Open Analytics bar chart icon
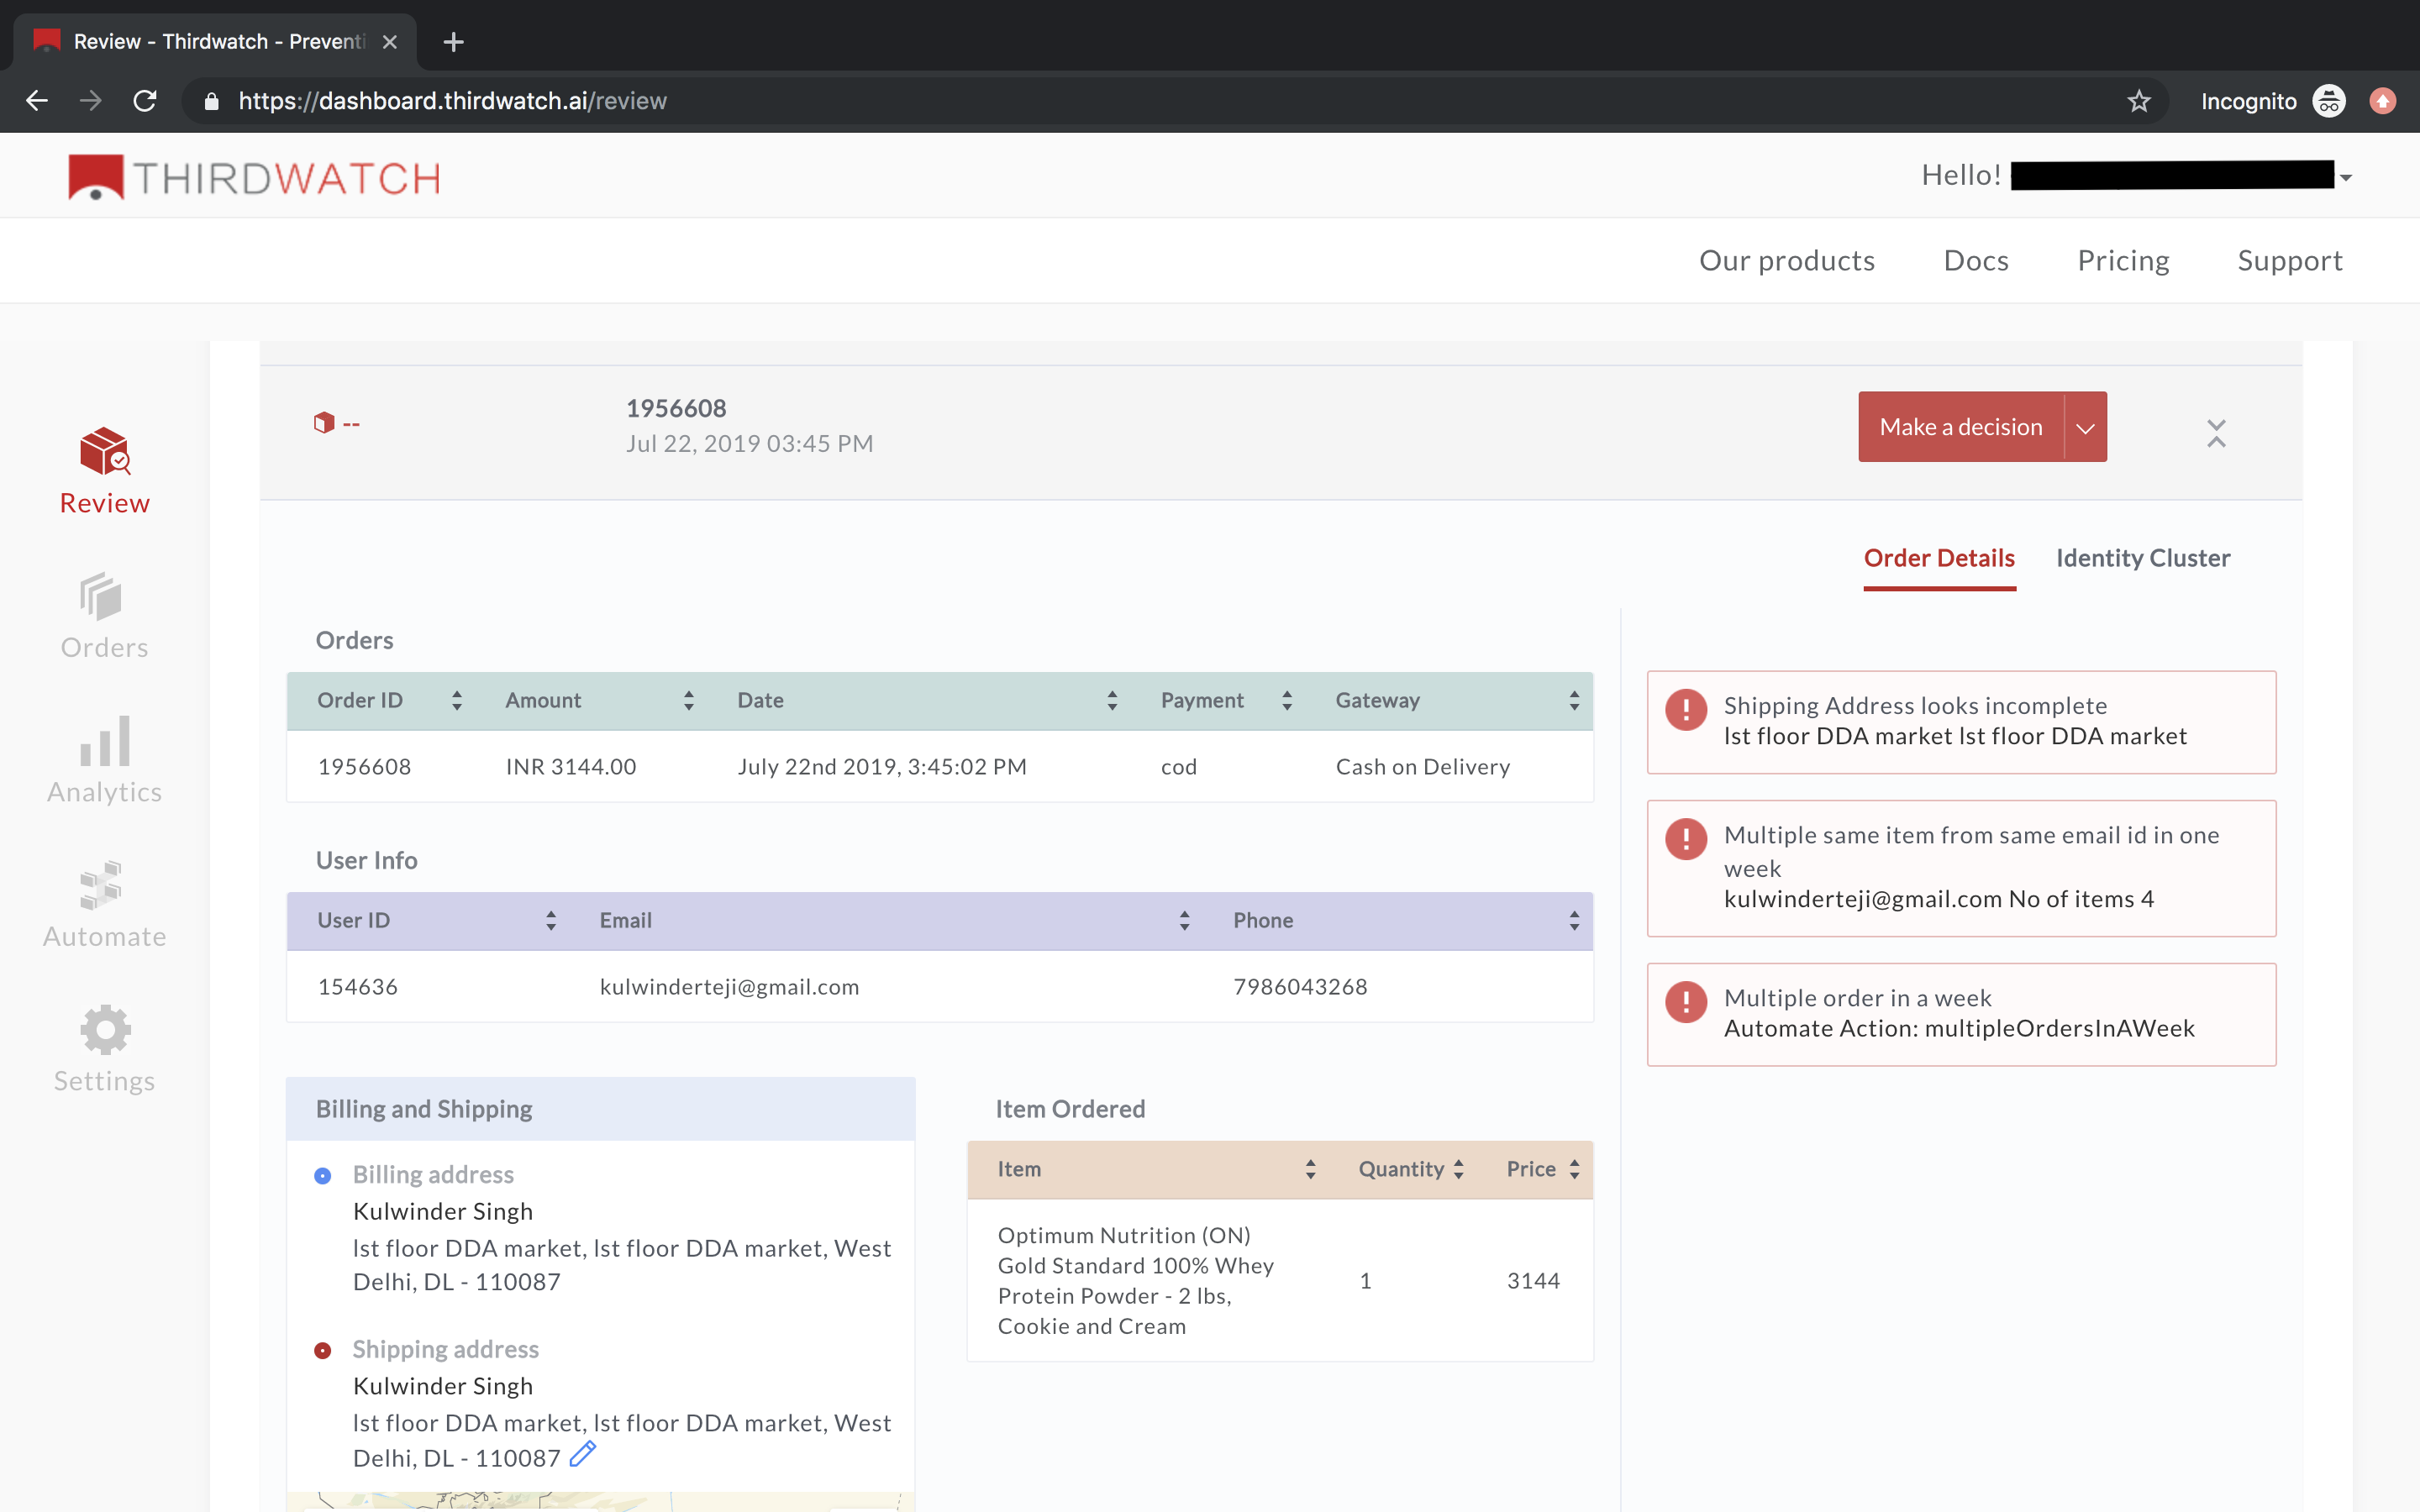 [x=105, y=741]
